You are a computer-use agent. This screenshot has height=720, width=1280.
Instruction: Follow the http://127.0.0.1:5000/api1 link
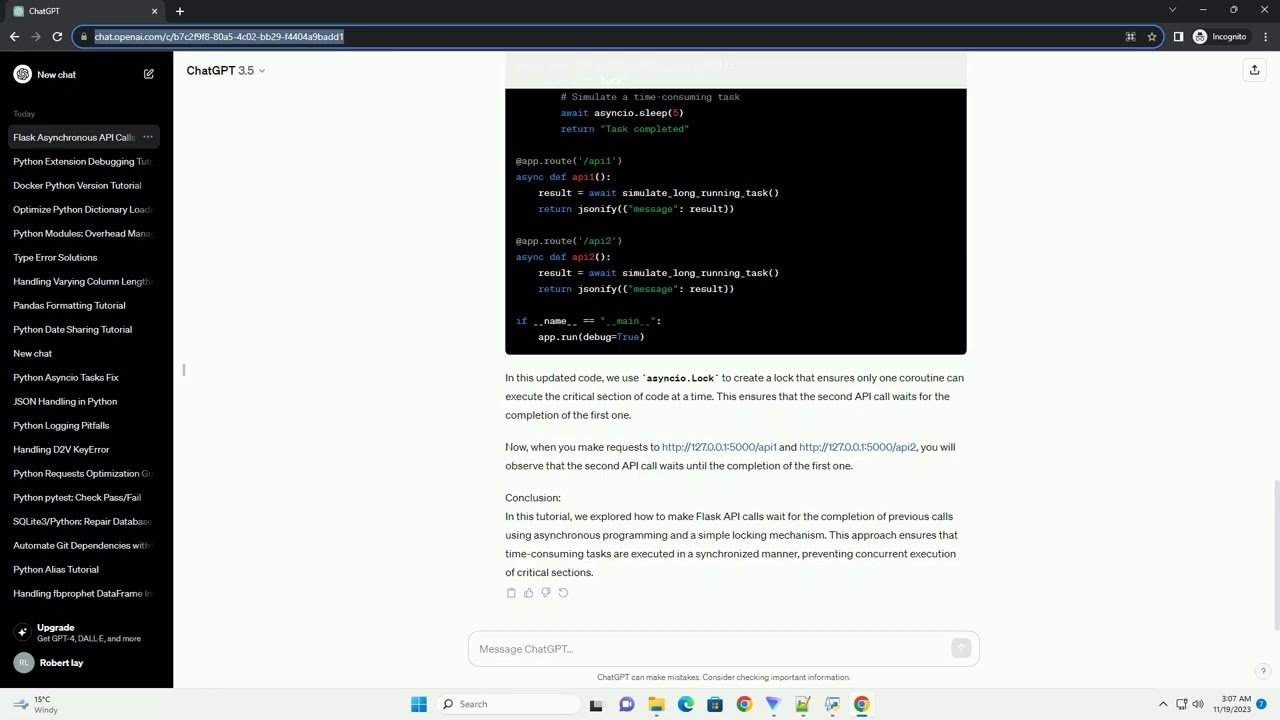pos(719,447)
